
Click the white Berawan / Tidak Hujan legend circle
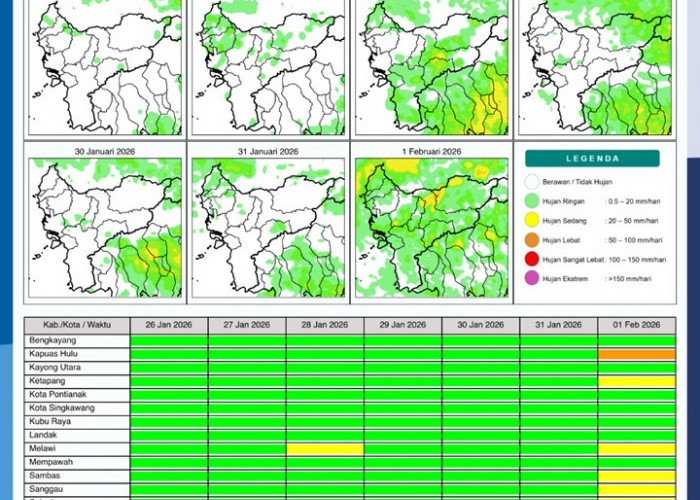(x=531, y=182)
